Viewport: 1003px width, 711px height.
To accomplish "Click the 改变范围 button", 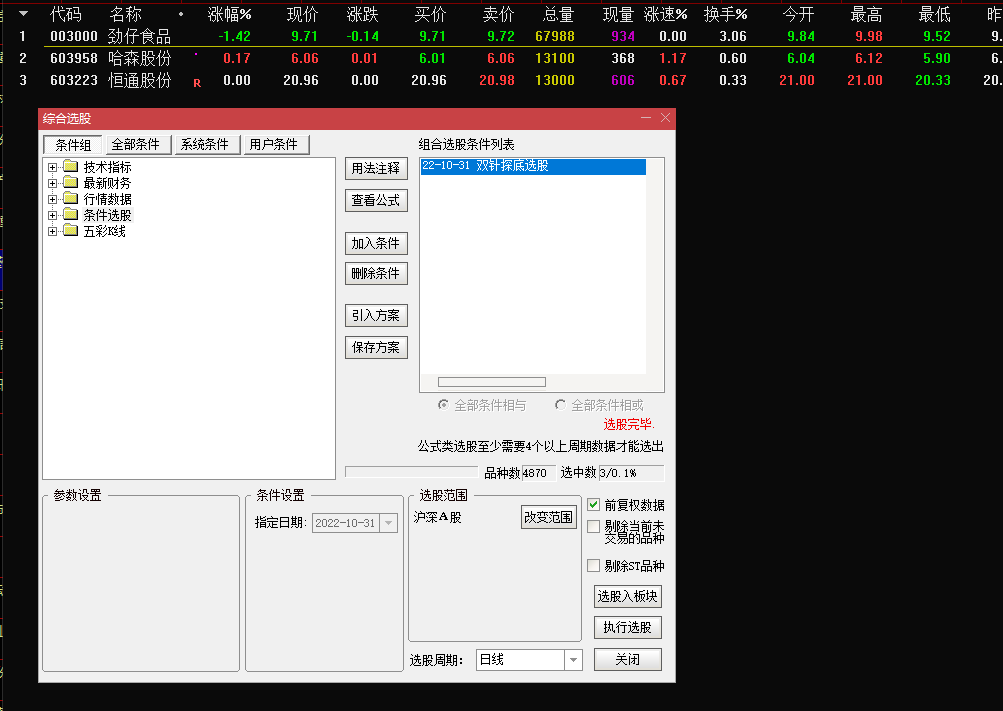I will [x=548, y=517].
